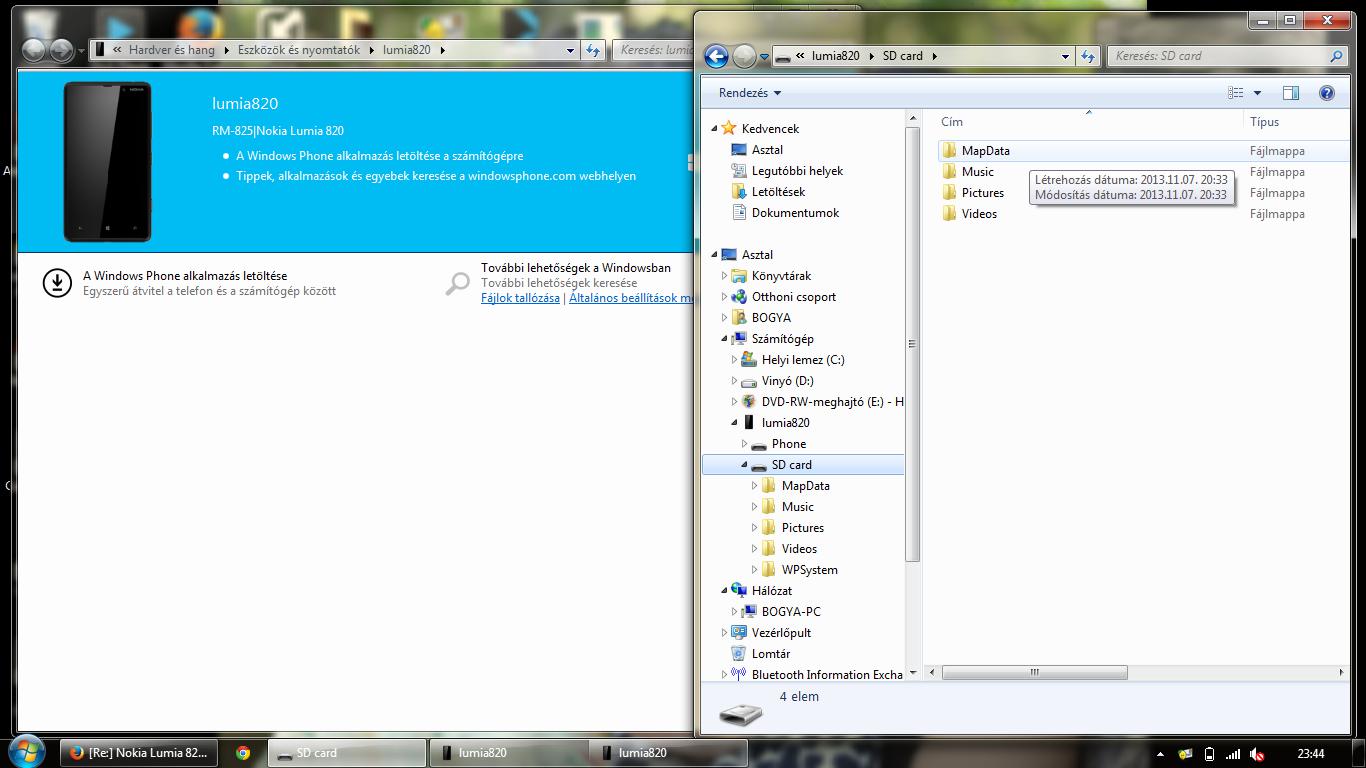Click the Forward arrow in SD card window
1366x768 pixels.
click(x=744, y=56)
